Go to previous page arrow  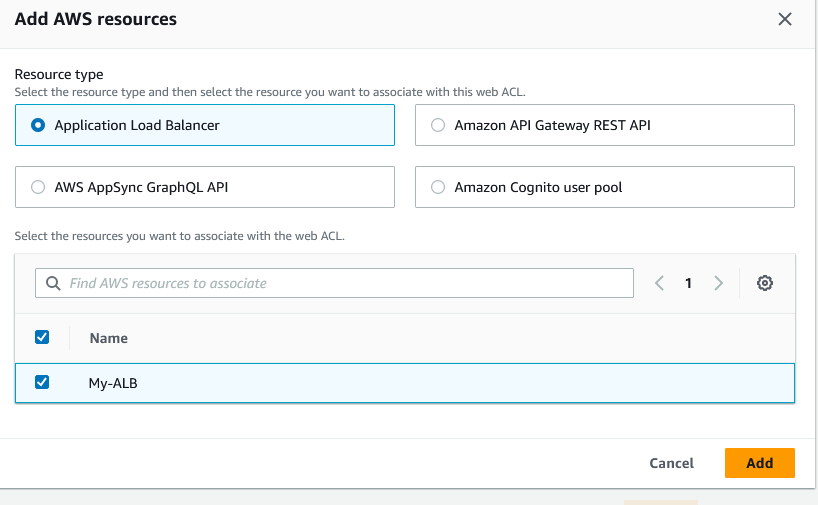pyautogui.click(x=659, y=283)
